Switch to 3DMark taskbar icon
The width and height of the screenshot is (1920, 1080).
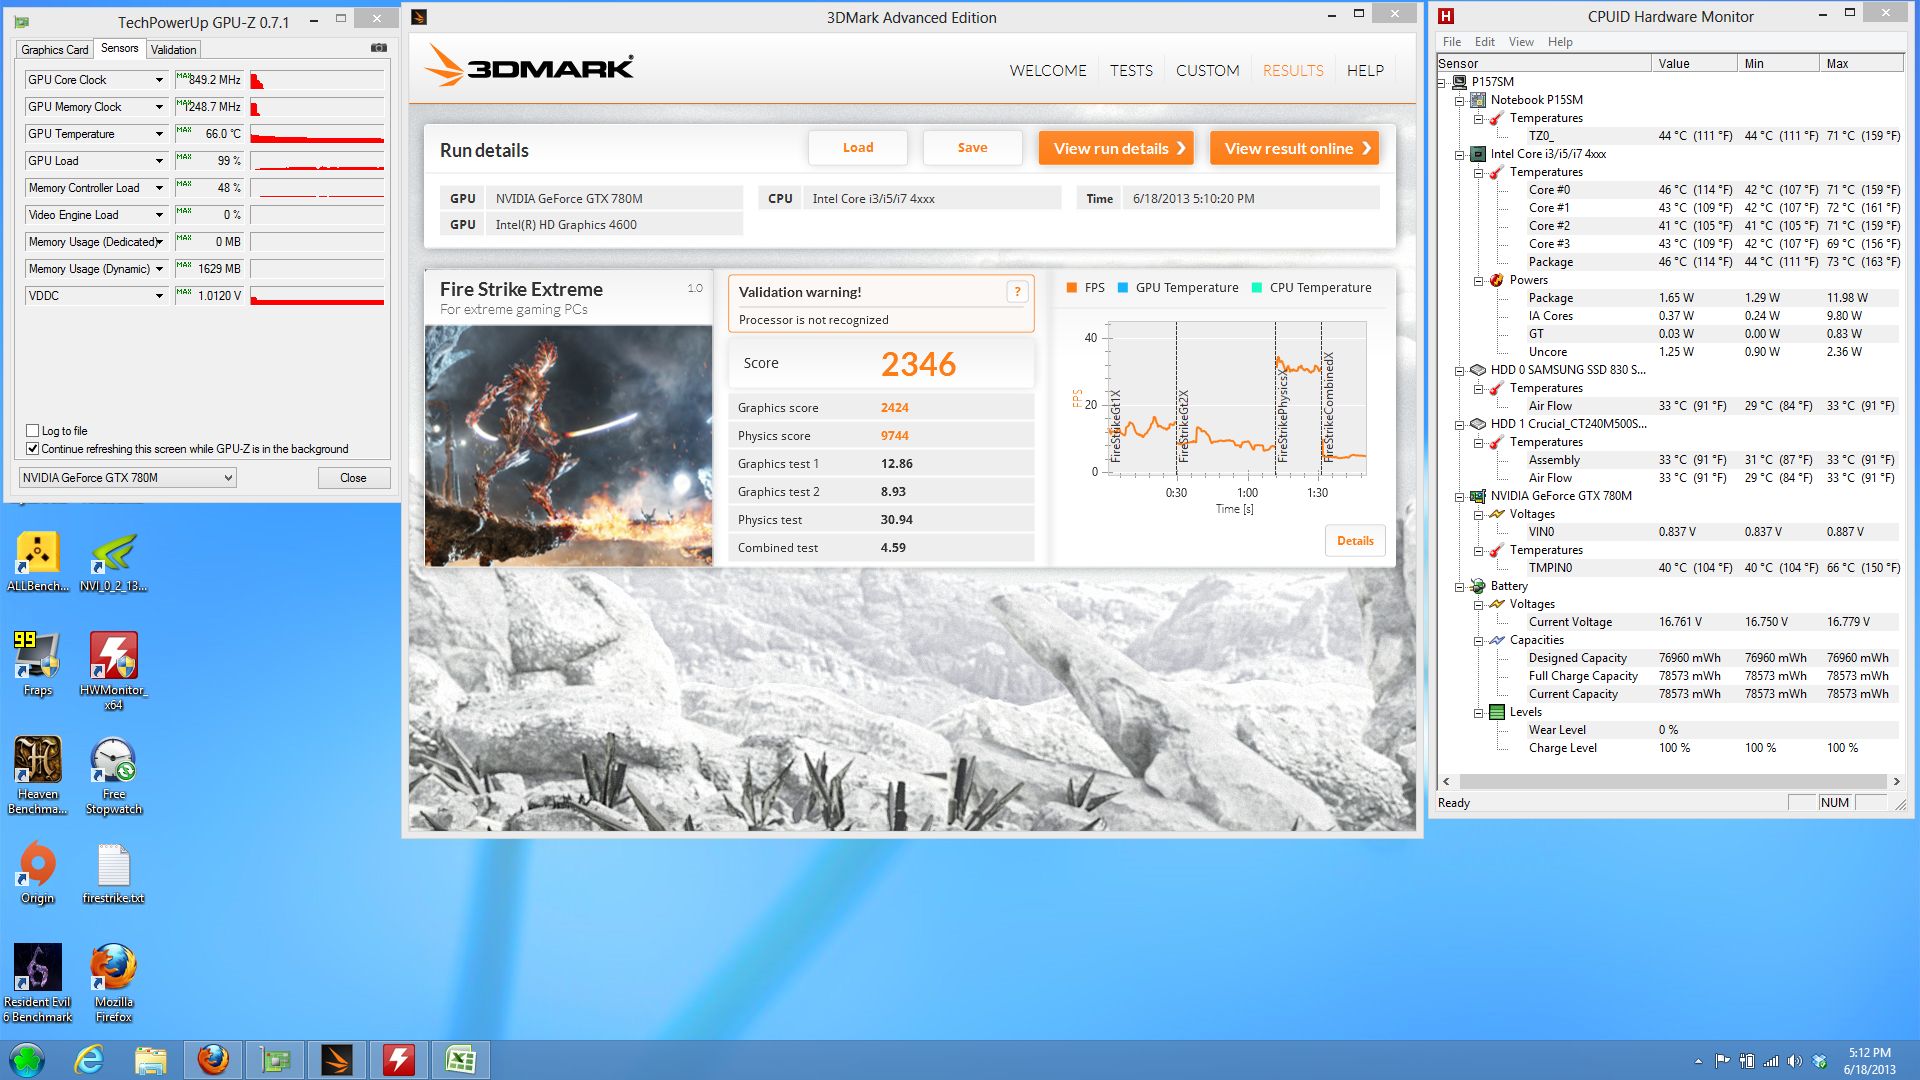coord(337,1059)
